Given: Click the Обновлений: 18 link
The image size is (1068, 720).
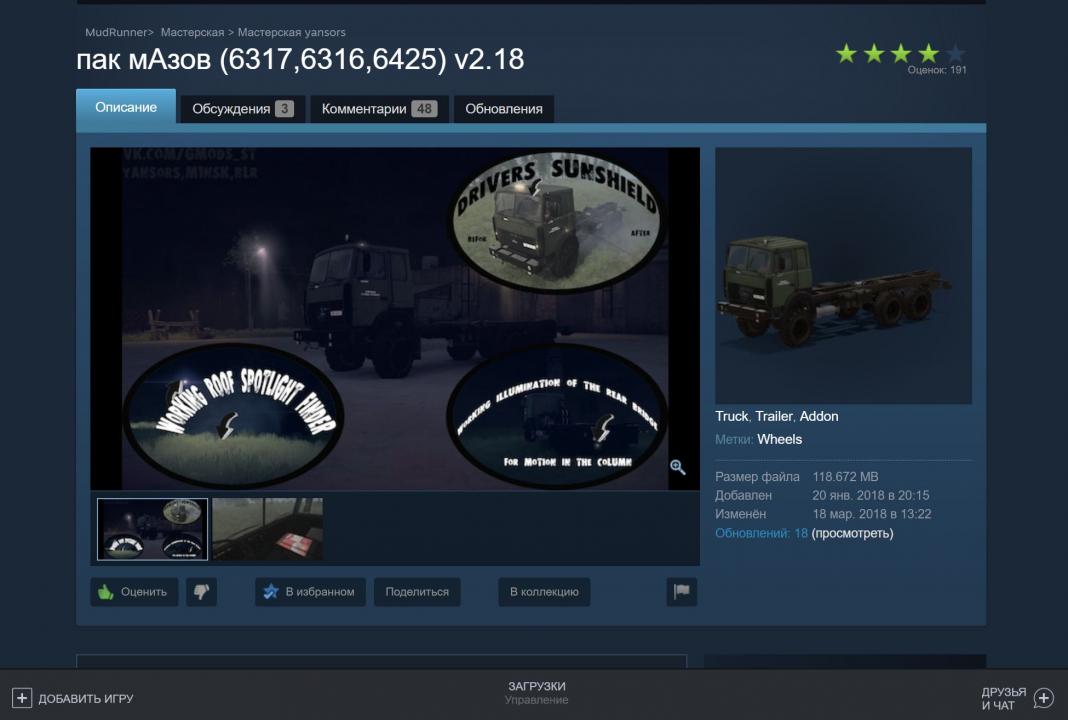Looking at the screenshot, I should coord(761,533).
